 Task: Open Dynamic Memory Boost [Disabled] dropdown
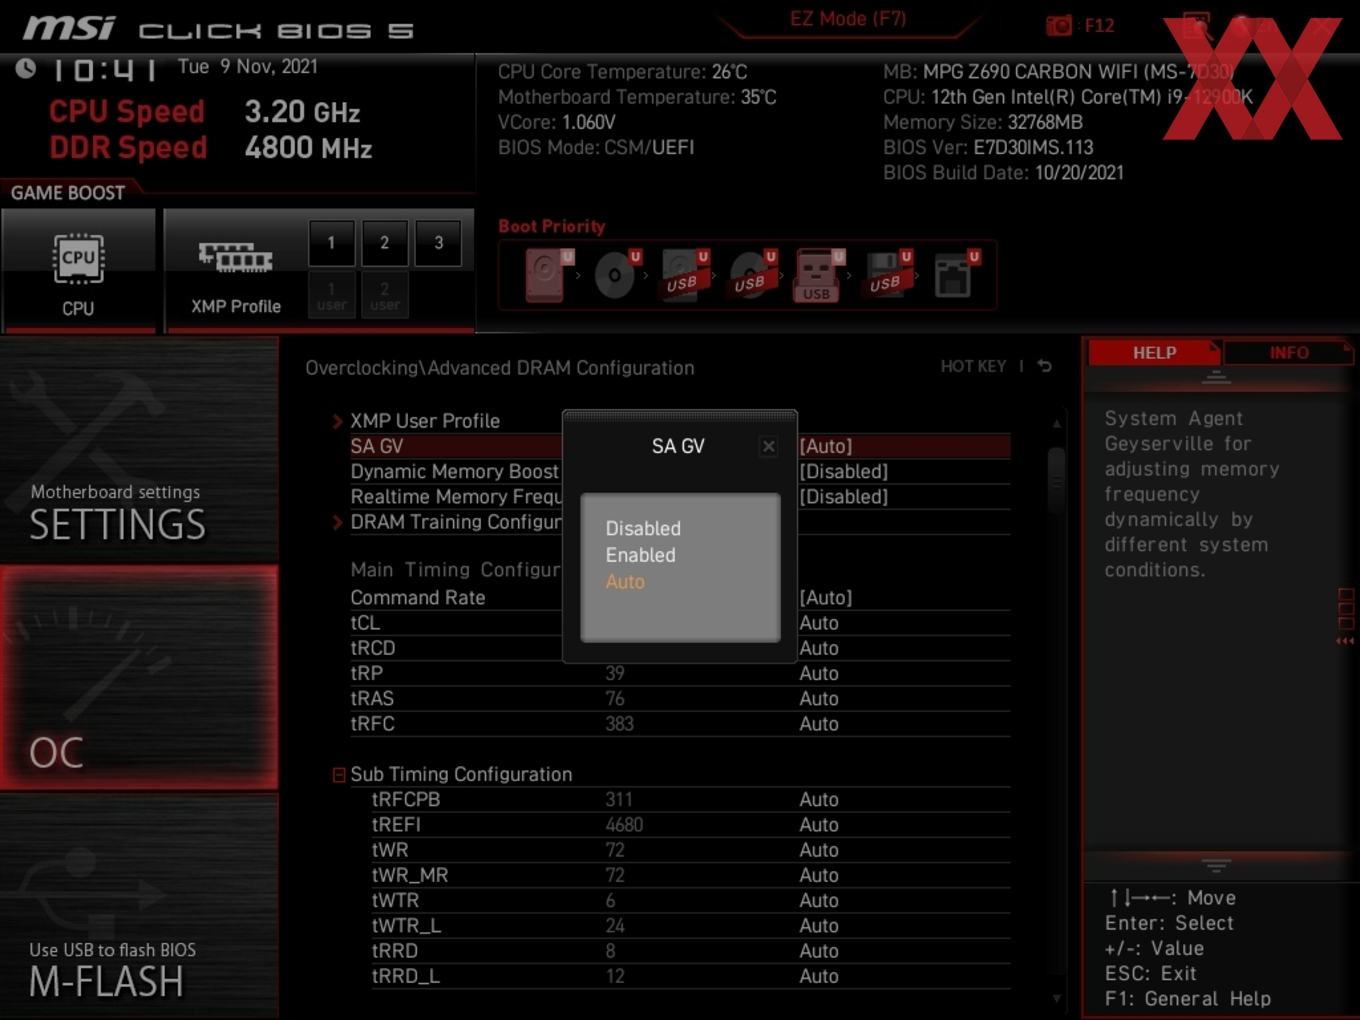(844, 471)
